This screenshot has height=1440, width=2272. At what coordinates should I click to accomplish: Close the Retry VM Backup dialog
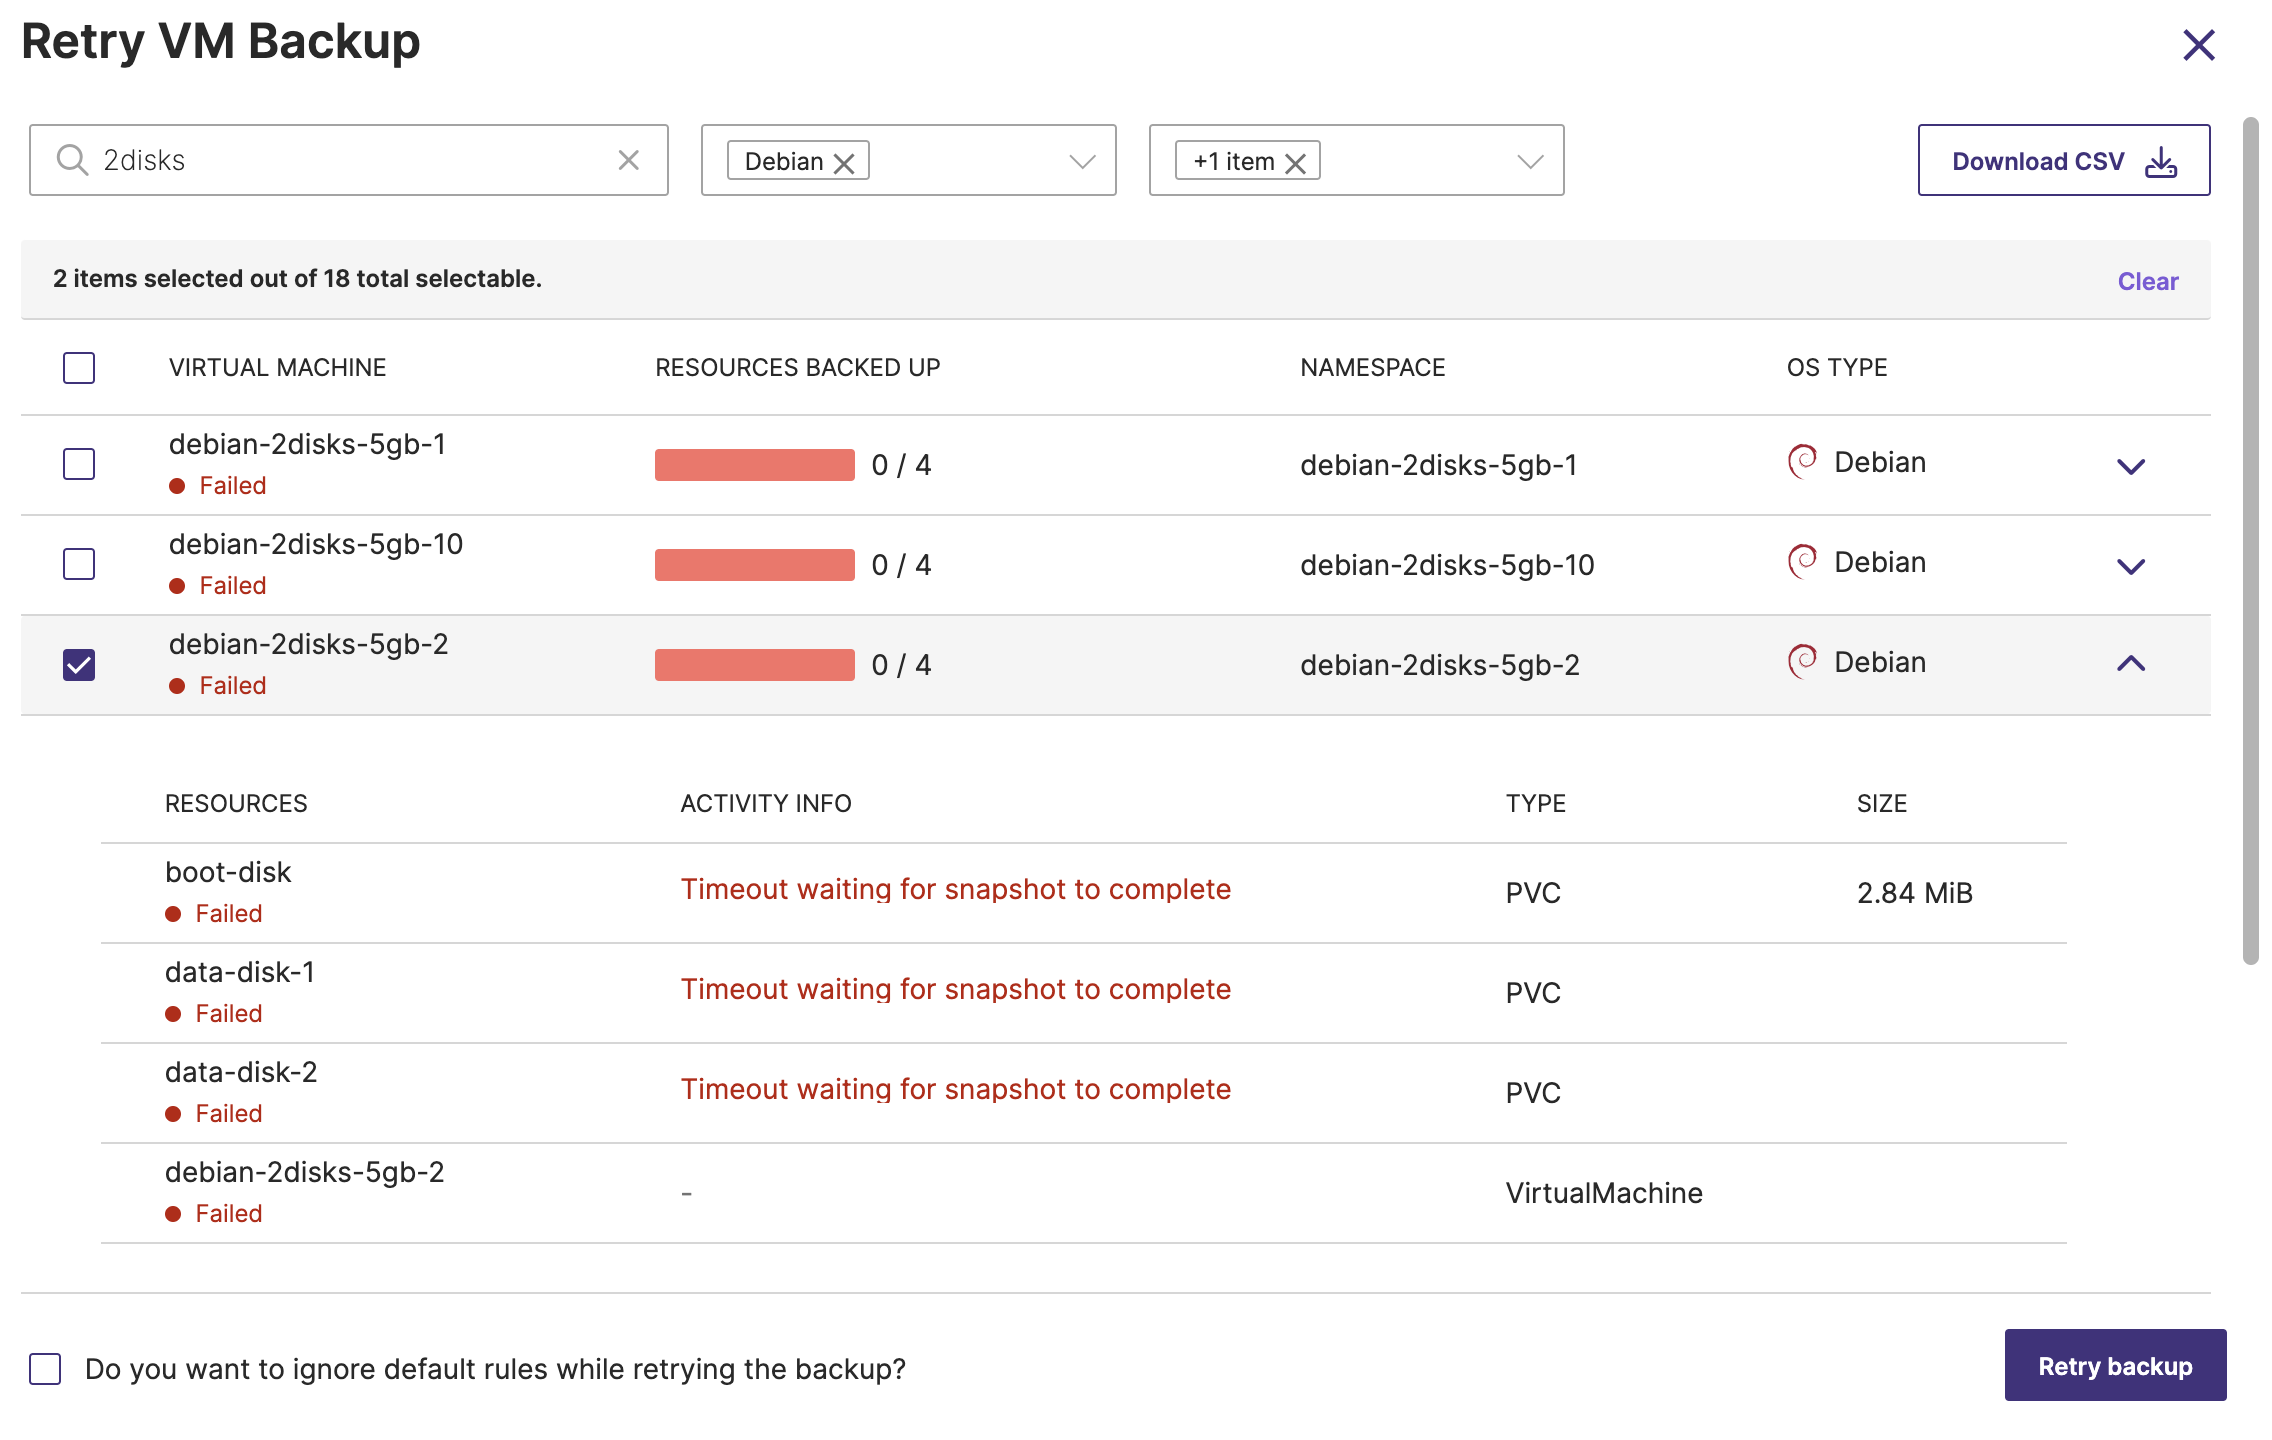(2198, 45)
